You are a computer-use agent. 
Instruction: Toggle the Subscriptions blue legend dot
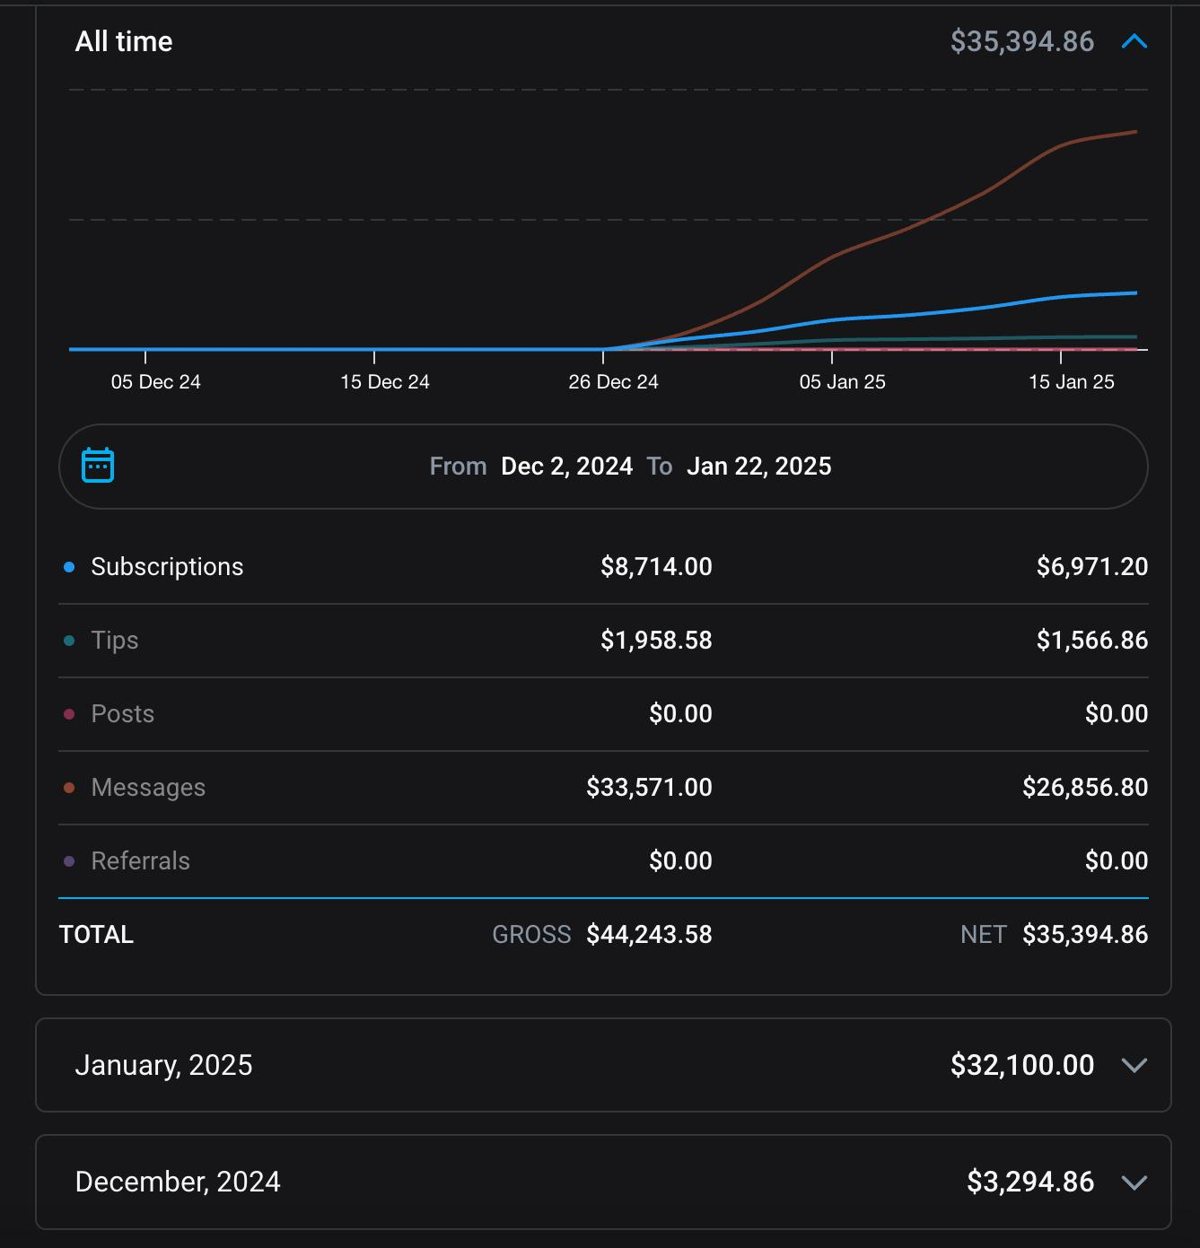click(69, 567)
